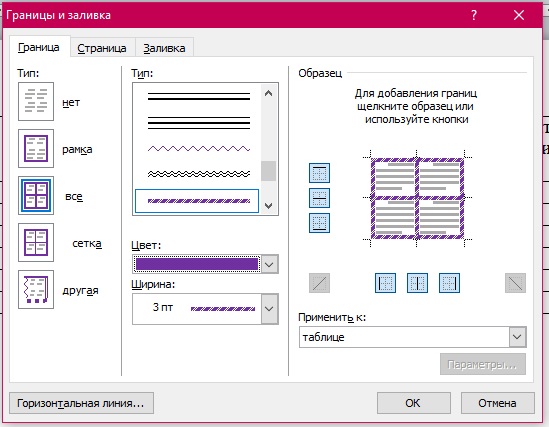This screenshot has height=427, width=549.
Task: Click the border preview sample table
Action: click(417, 198)
